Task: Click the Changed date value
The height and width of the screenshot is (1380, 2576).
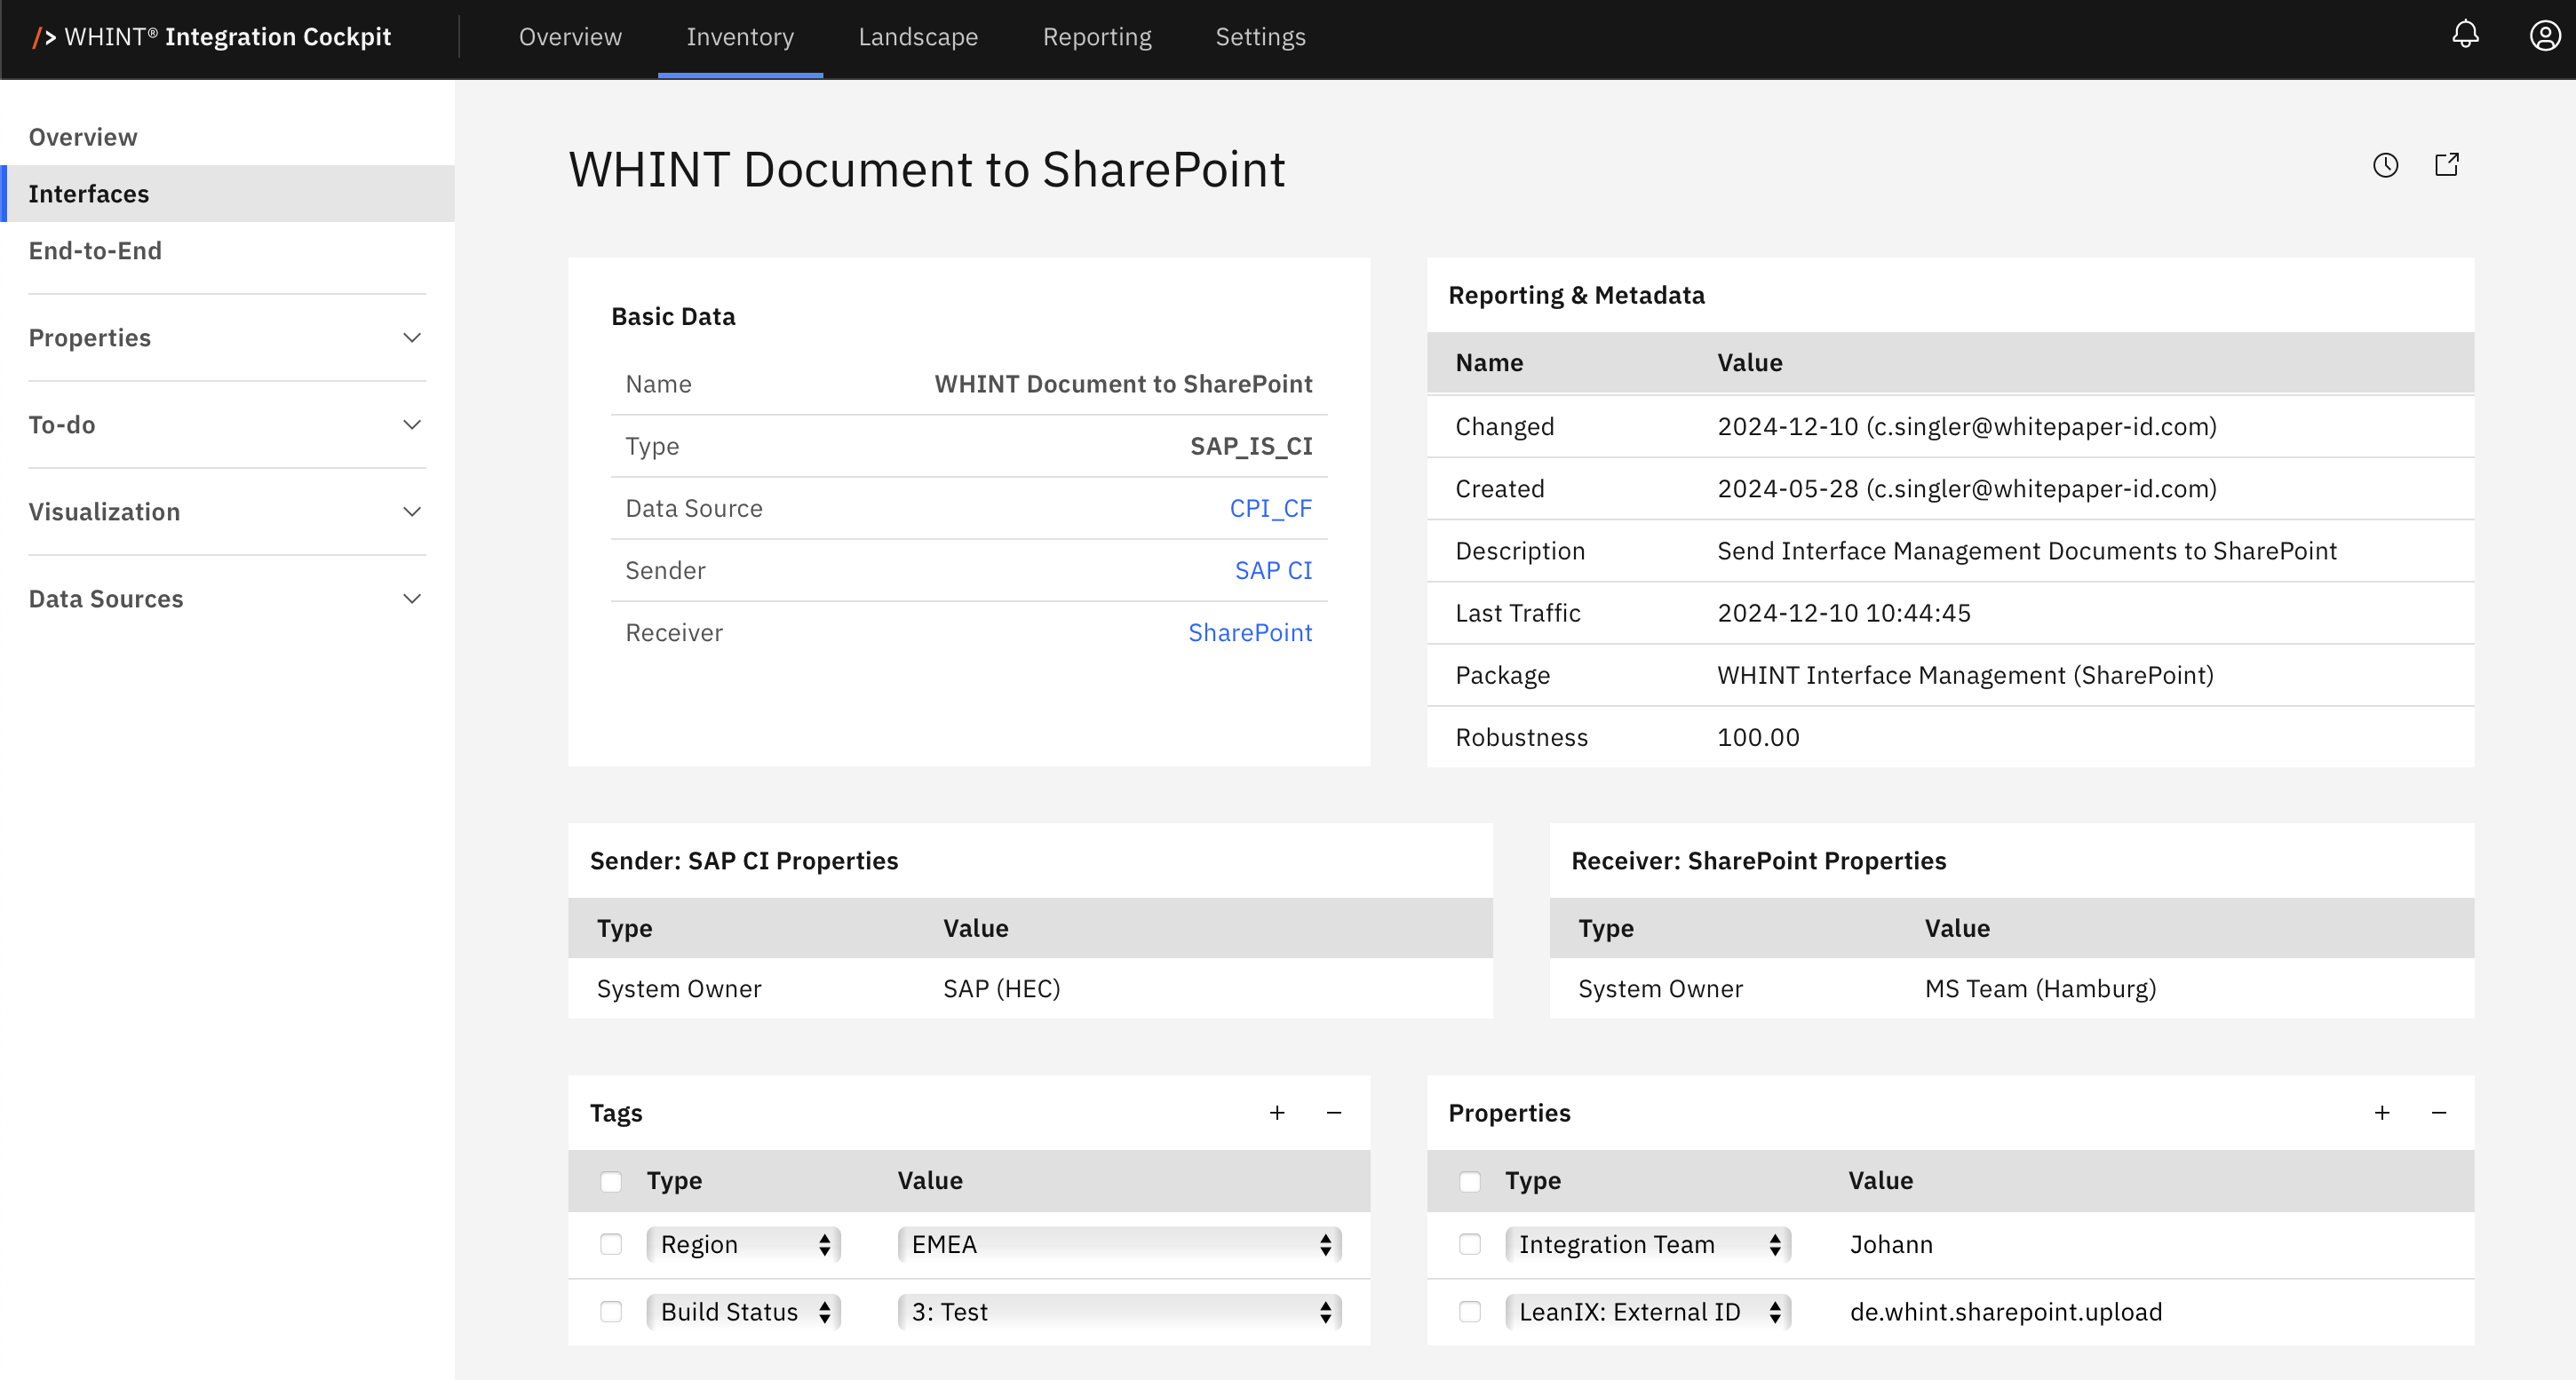Action: (x=1967, y=427)
